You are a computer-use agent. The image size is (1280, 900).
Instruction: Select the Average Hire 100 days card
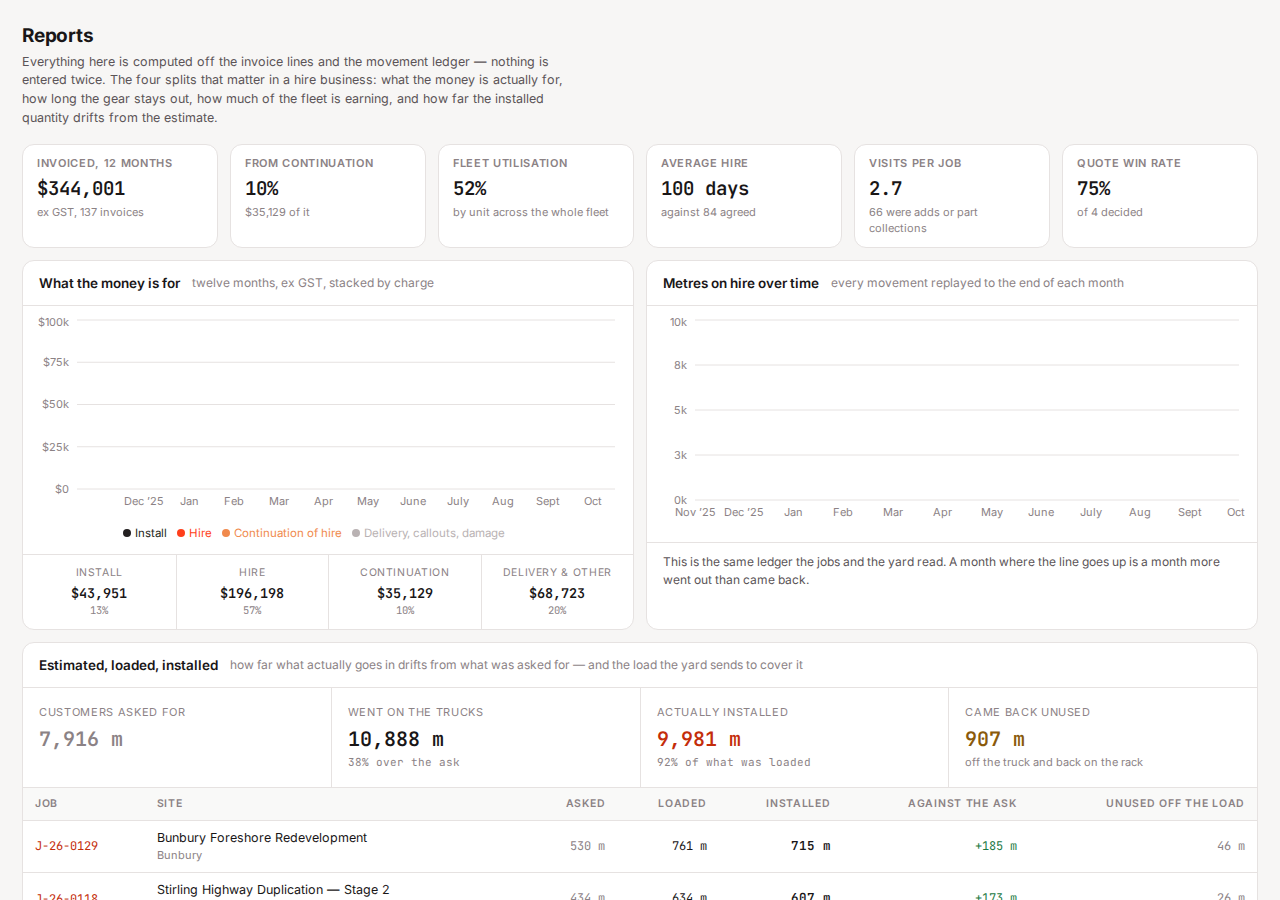point(744,196)
